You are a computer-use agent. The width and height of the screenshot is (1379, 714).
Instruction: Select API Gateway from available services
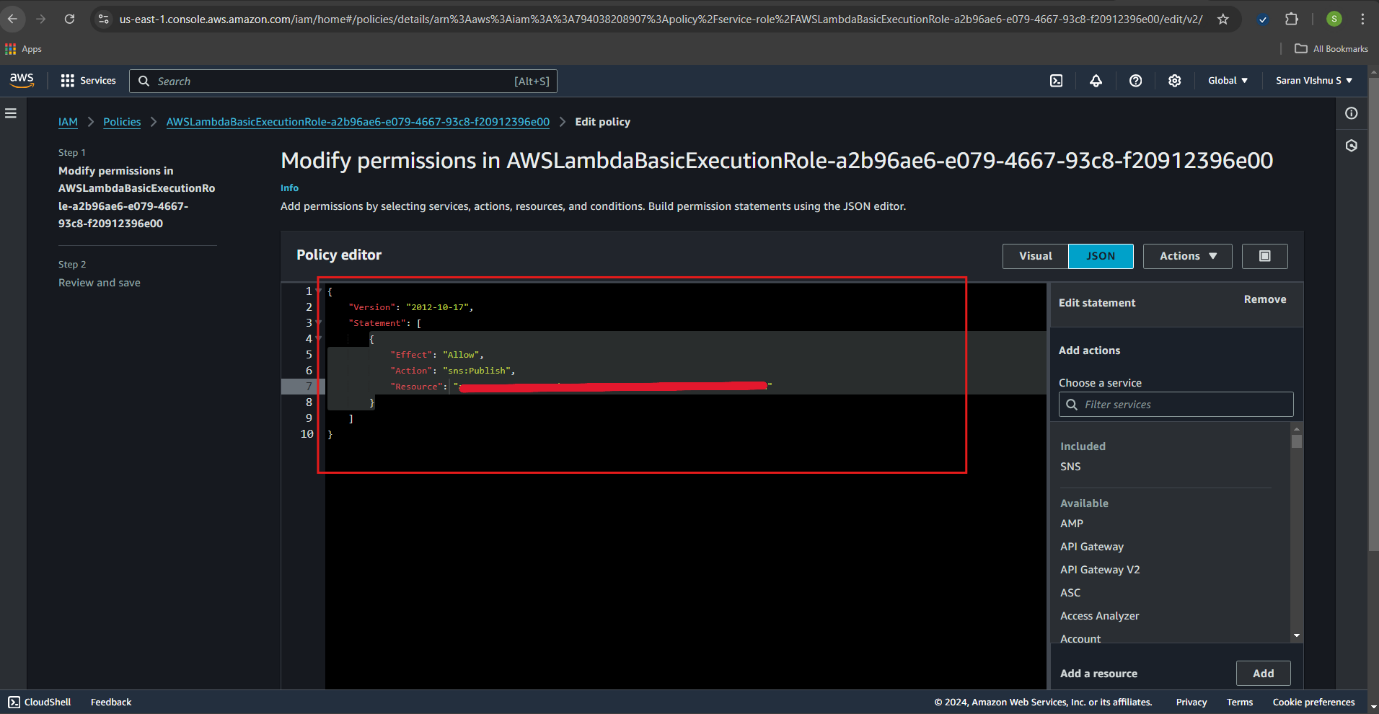[x=1092, y=547]
